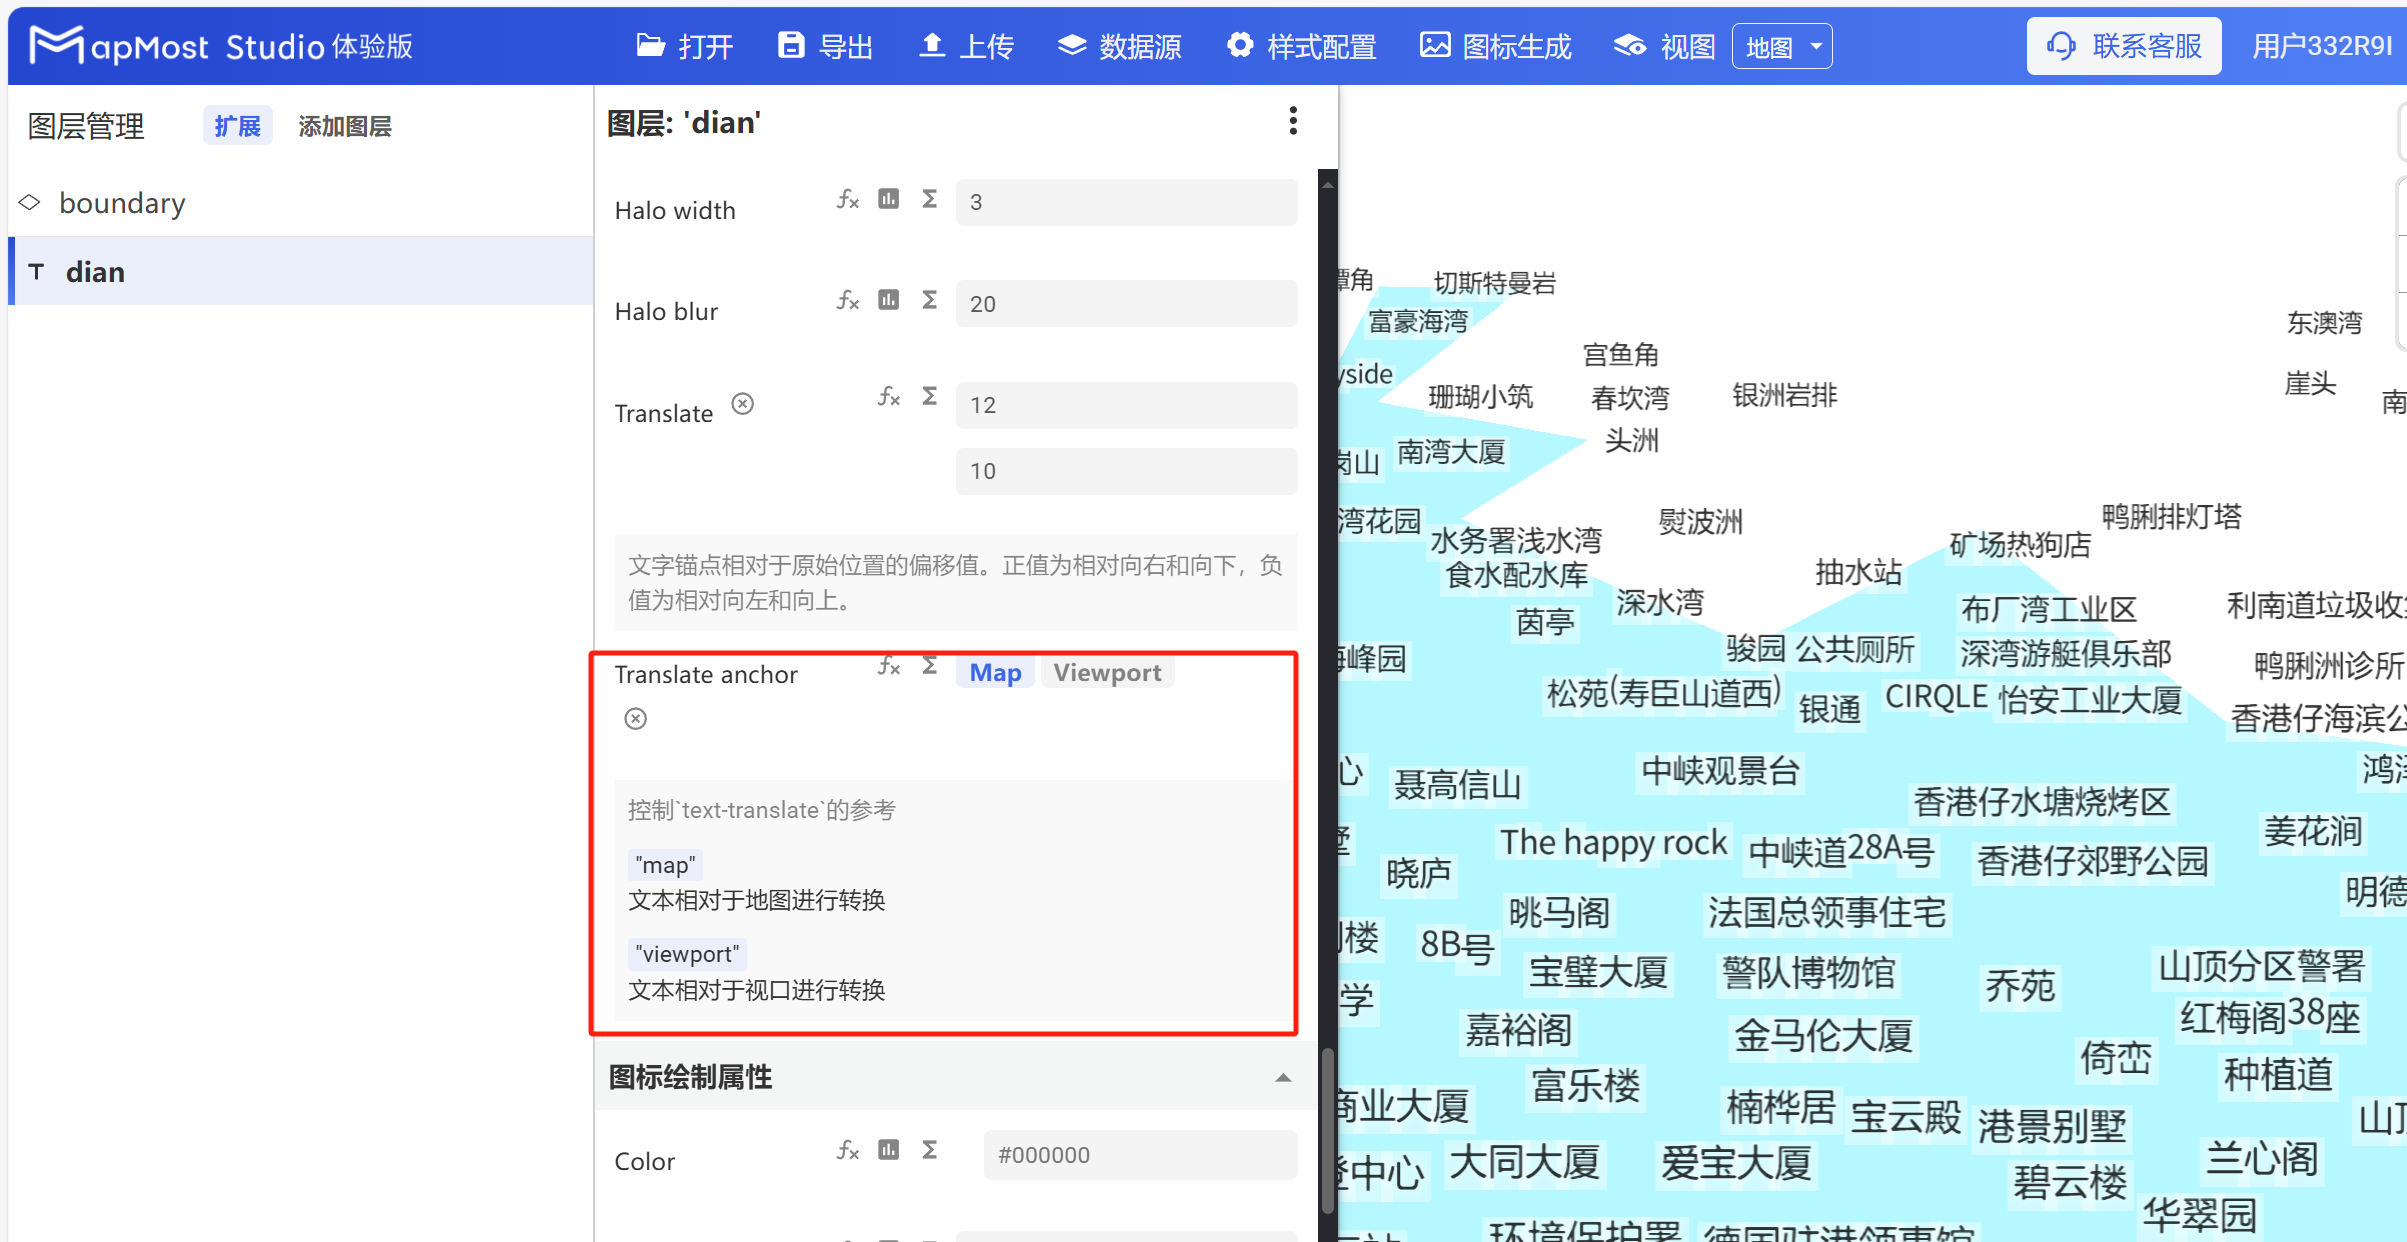Switch to the 扩展 tab
The width and height of the screenshot is (2407, 1242).
[237, 125]
